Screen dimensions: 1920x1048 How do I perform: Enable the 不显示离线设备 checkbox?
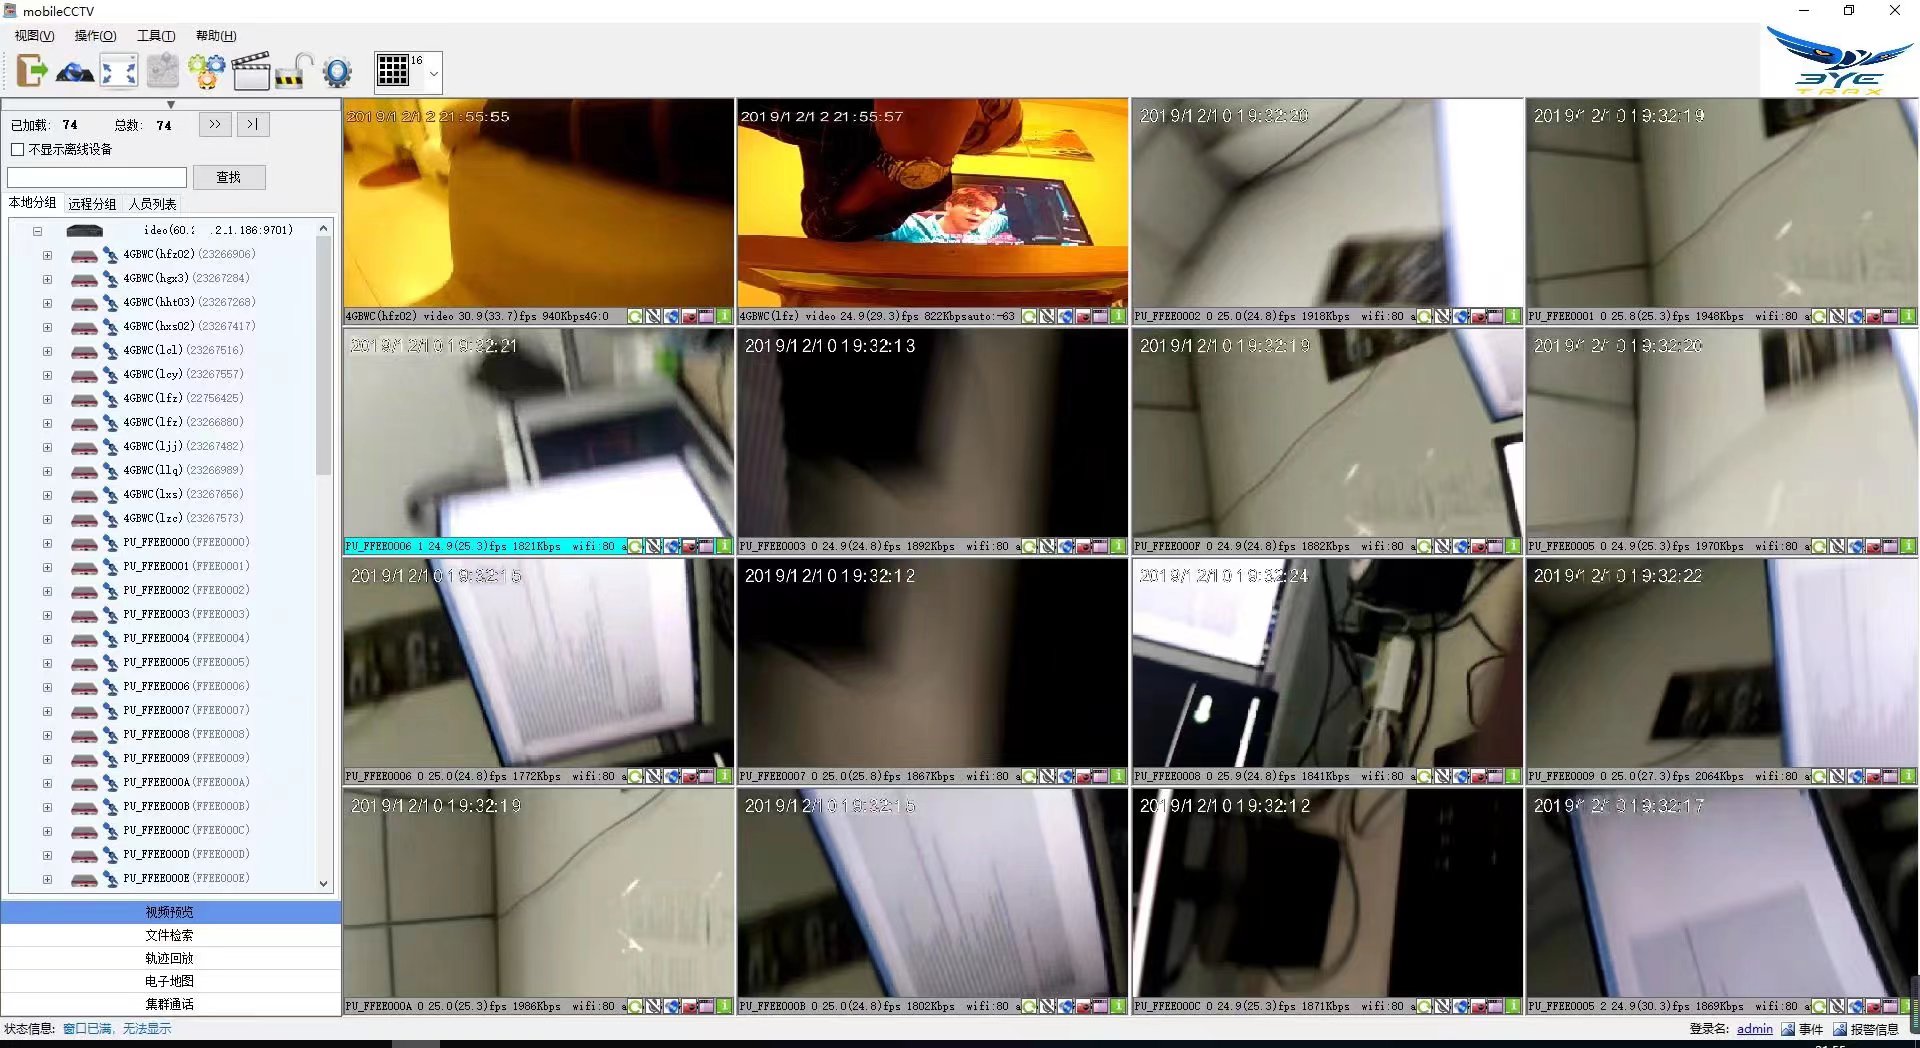click(17, 149)
